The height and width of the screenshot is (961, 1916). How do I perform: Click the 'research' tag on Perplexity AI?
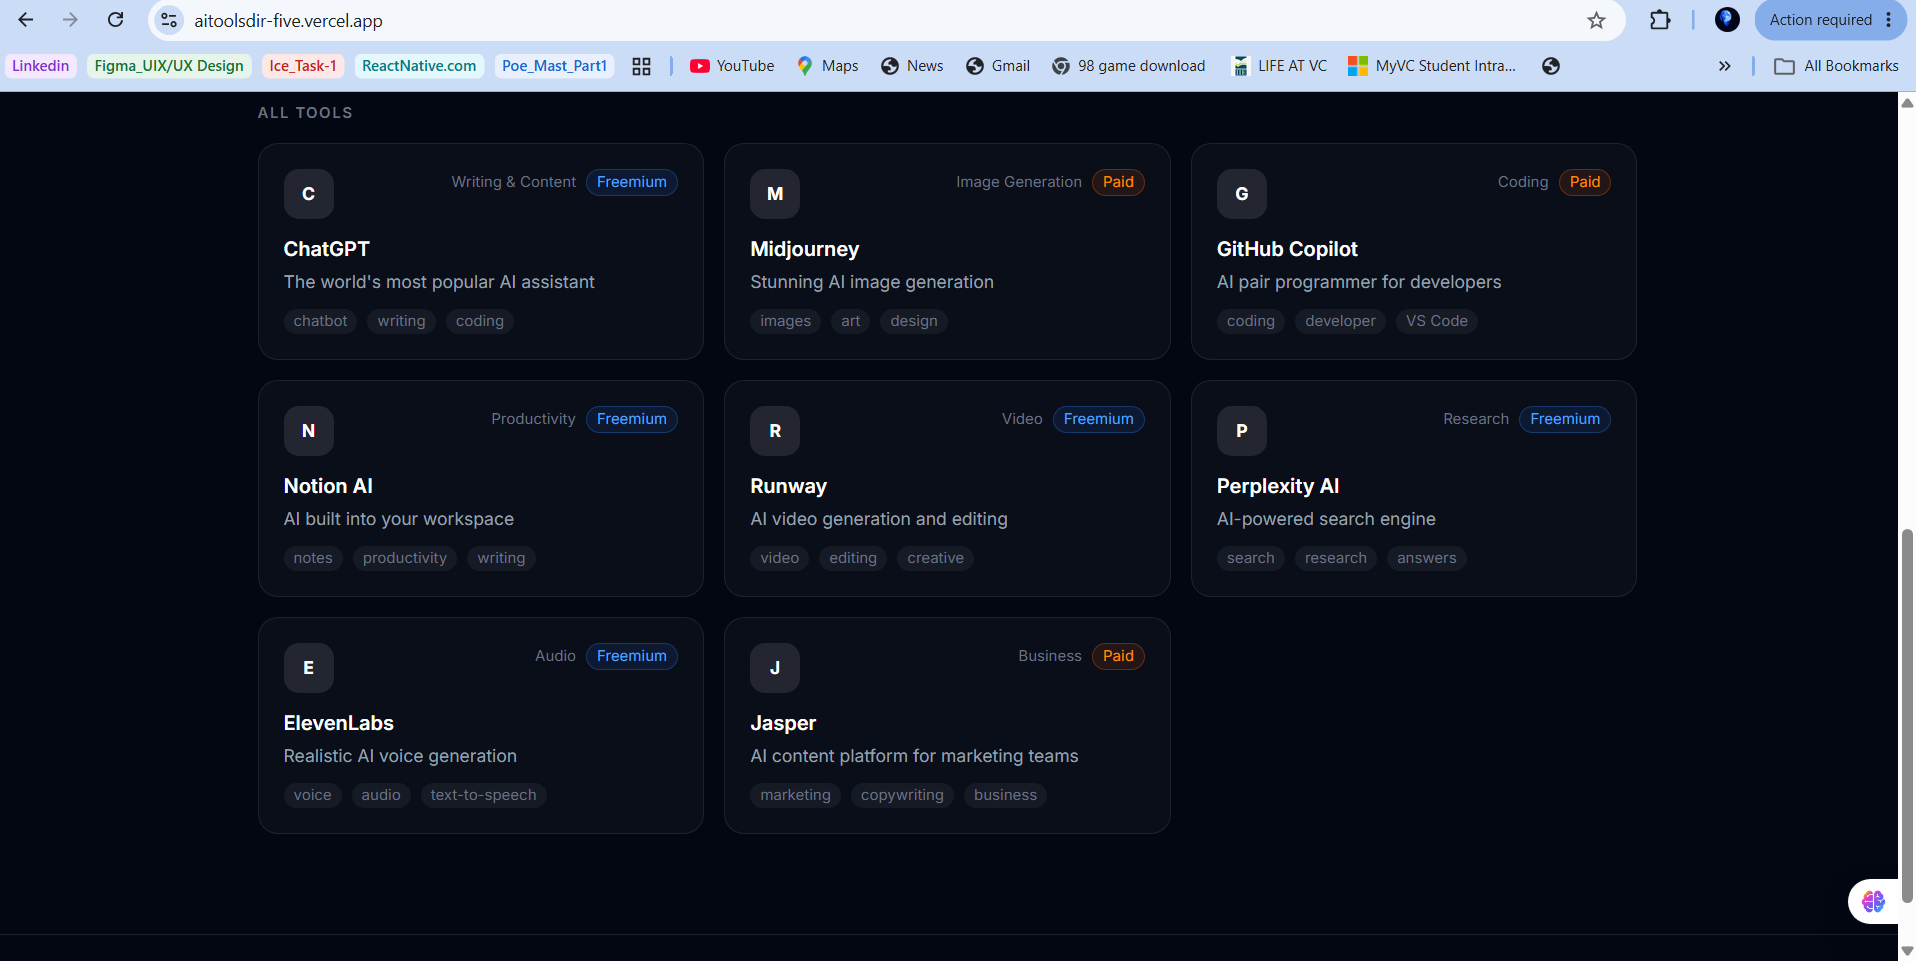click(1336, 558)
